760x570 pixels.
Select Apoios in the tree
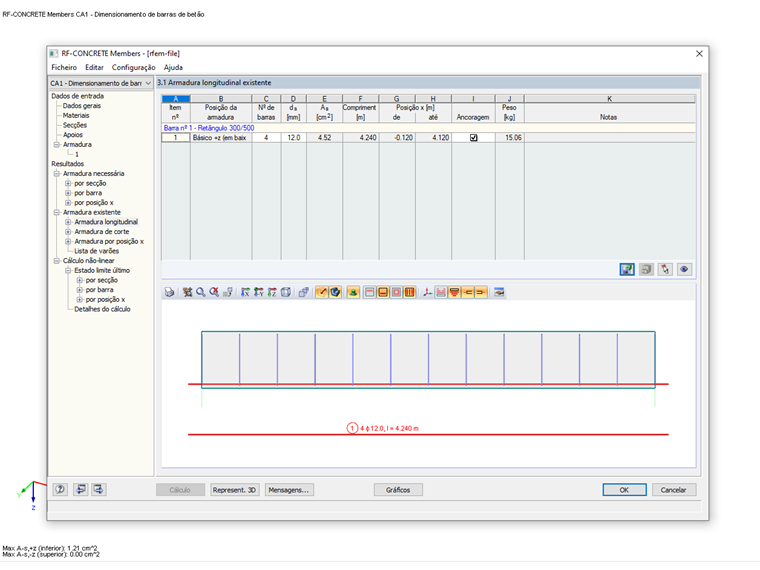[x=73, y=135]
